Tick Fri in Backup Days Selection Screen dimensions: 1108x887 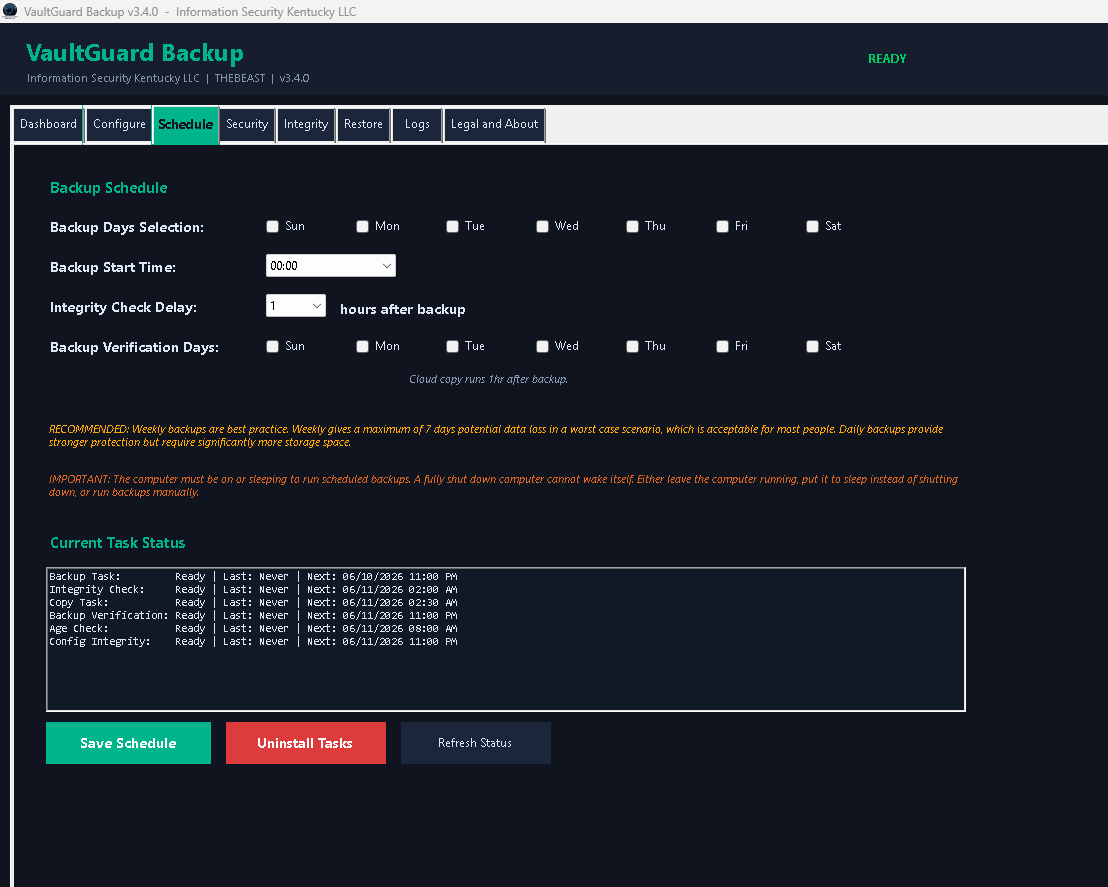pos(722,226)
